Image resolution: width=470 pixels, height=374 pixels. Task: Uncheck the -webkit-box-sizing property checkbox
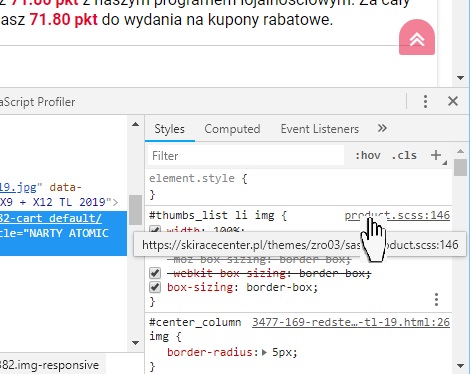click(x=155, y=273)
